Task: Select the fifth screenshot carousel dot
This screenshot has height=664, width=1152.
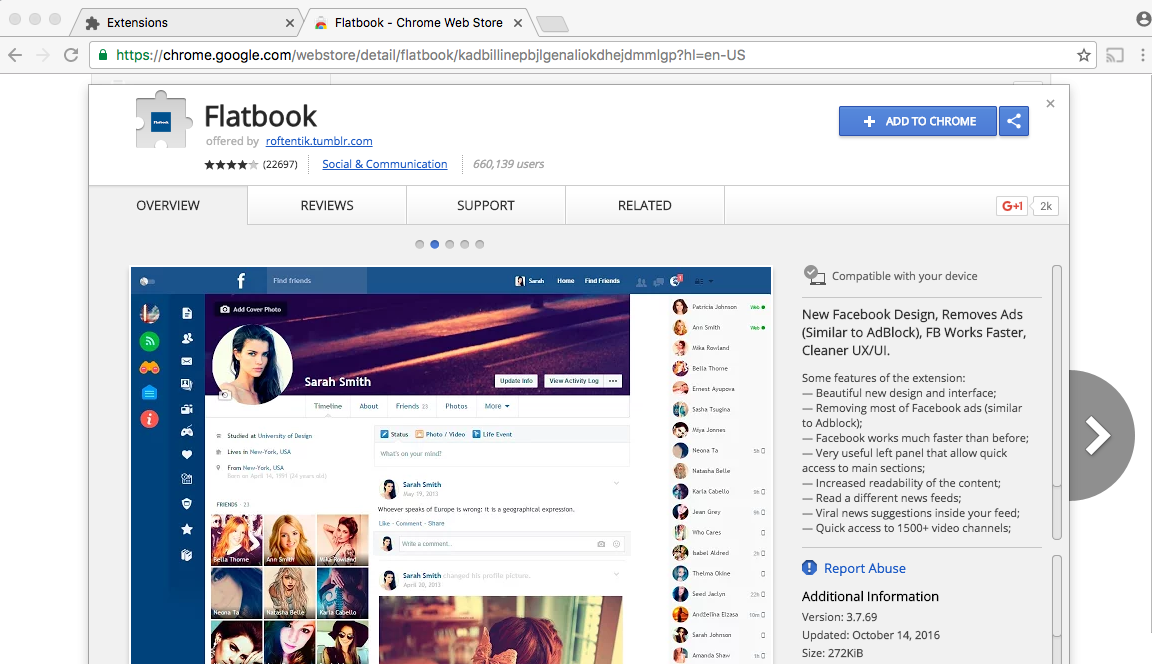Action: [x=480, y=245]
